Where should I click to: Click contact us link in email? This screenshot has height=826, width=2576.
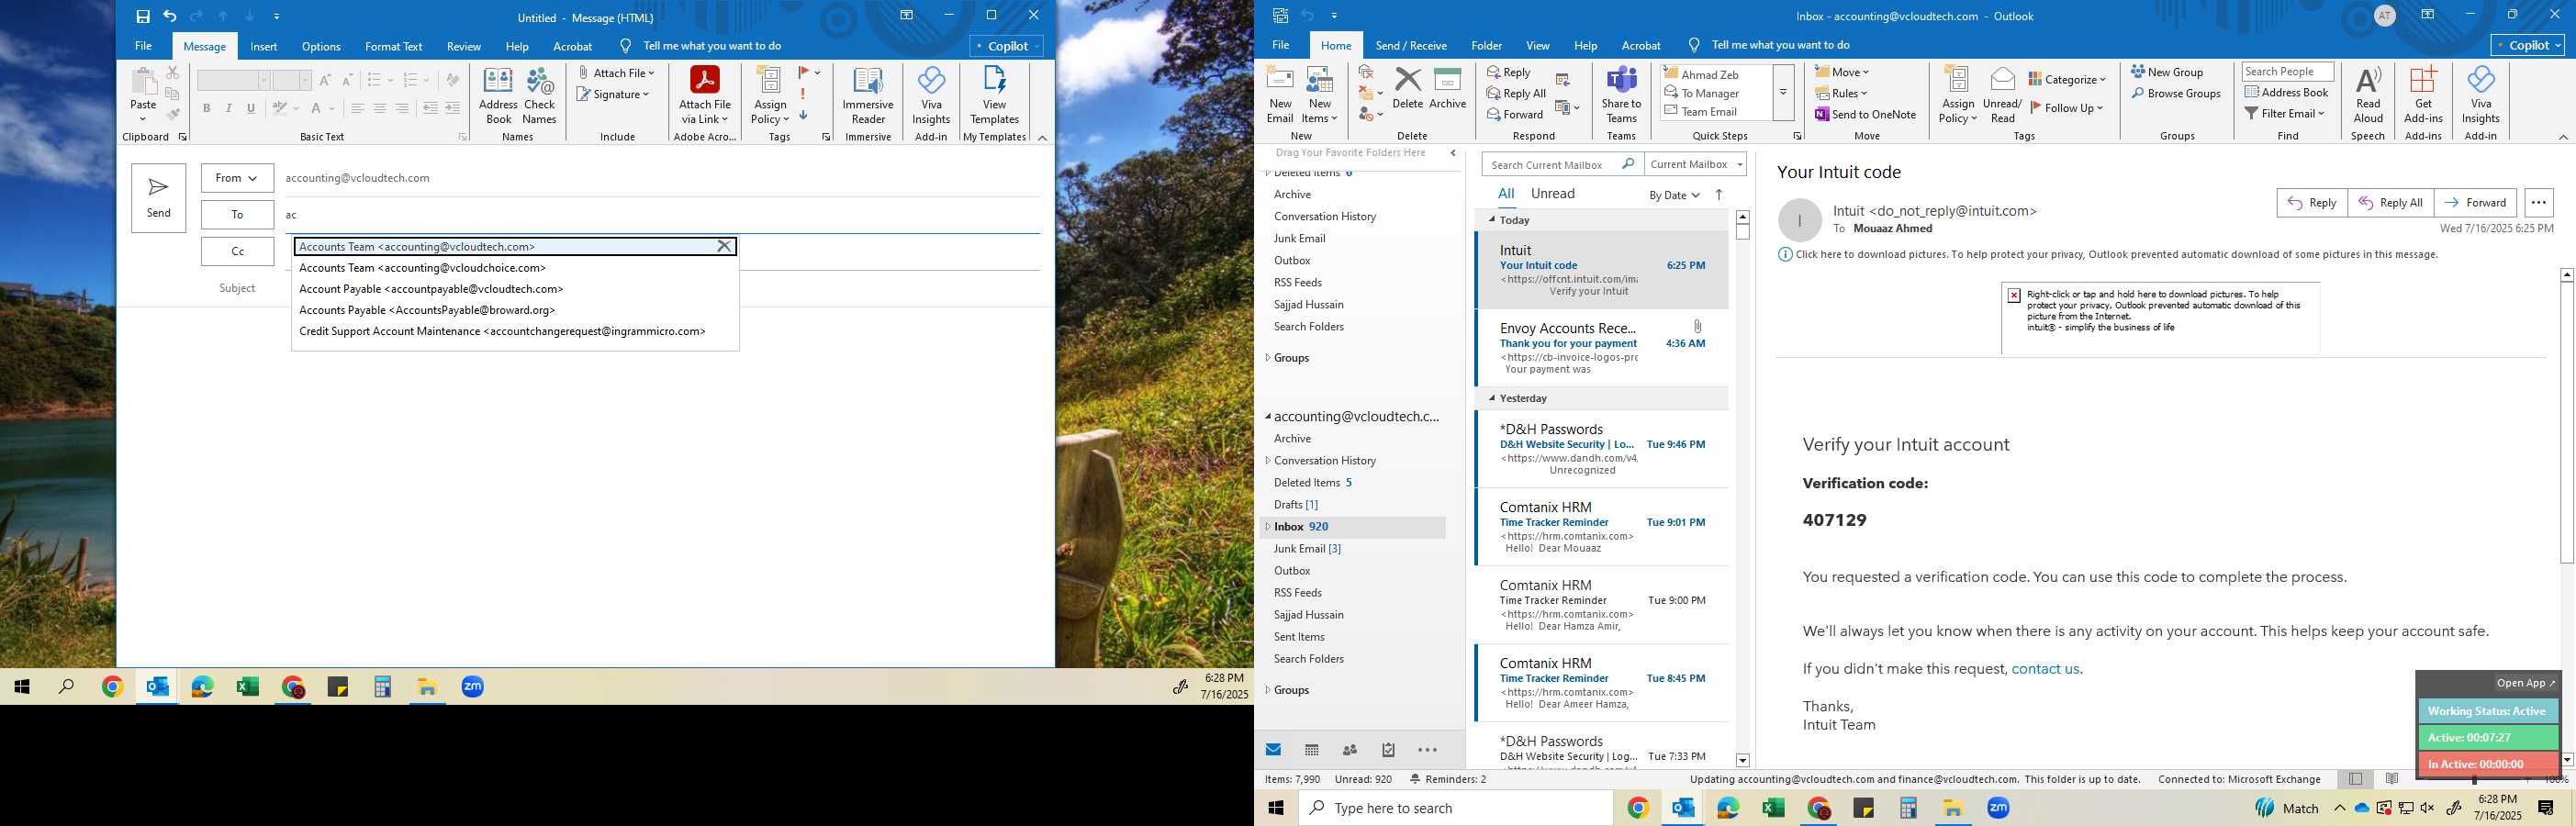pos(2045,669)
